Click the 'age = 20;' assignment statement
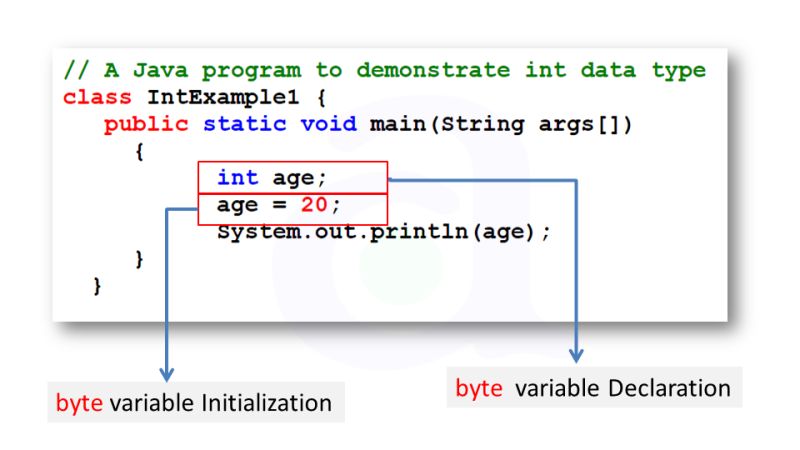Screen dimensions: 800x450 click(x=279, y=205)
